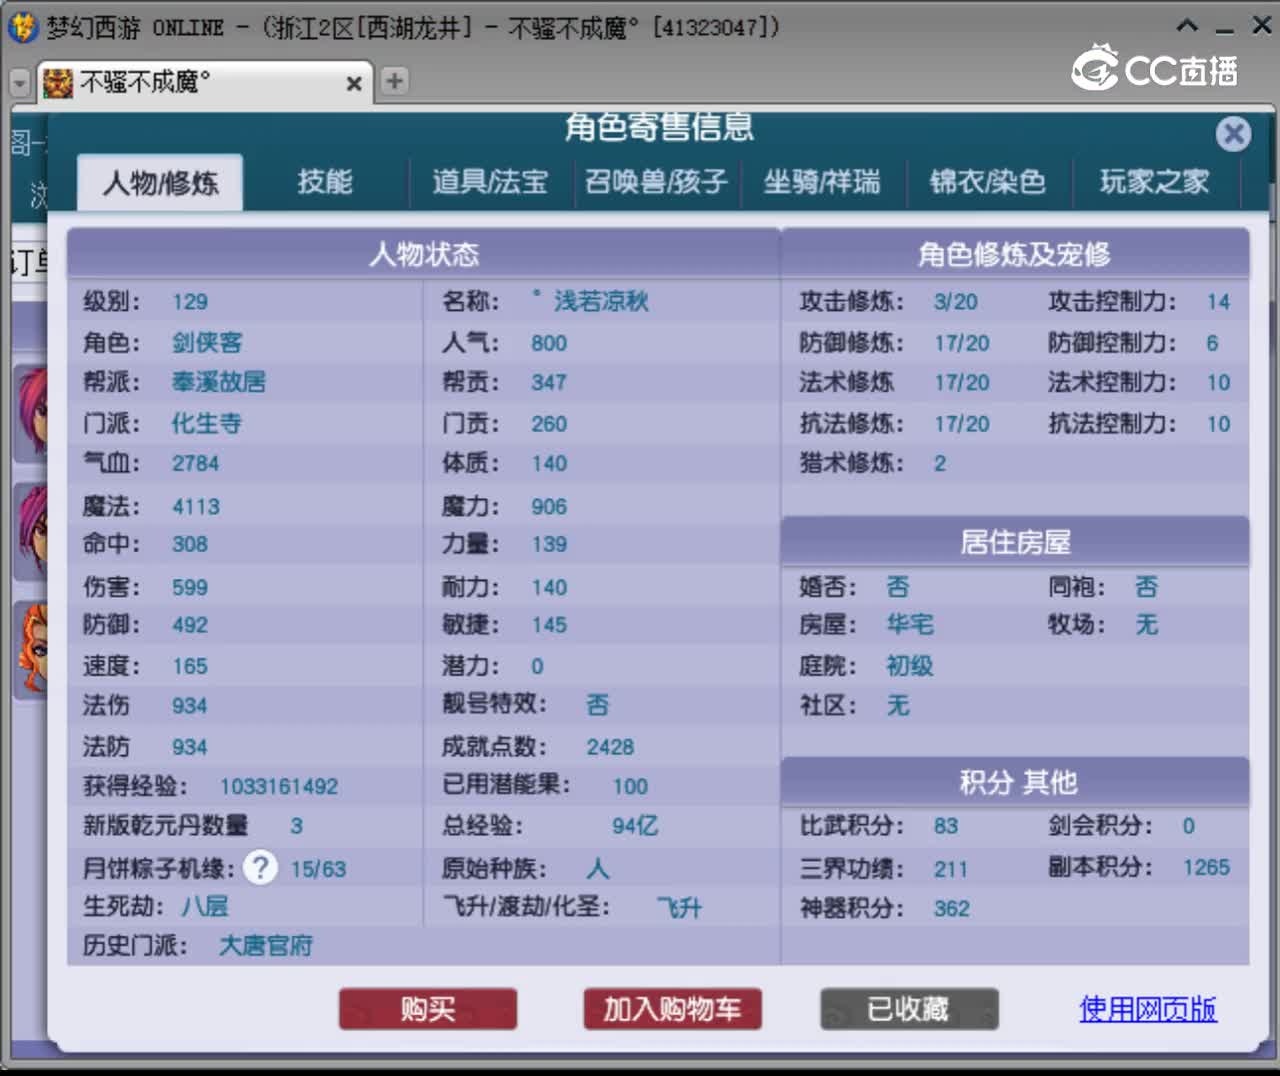Viewport: 1280px width, 1076px height.
Task: Click the 三界功绩 value 211
Action: click(951, 869)
